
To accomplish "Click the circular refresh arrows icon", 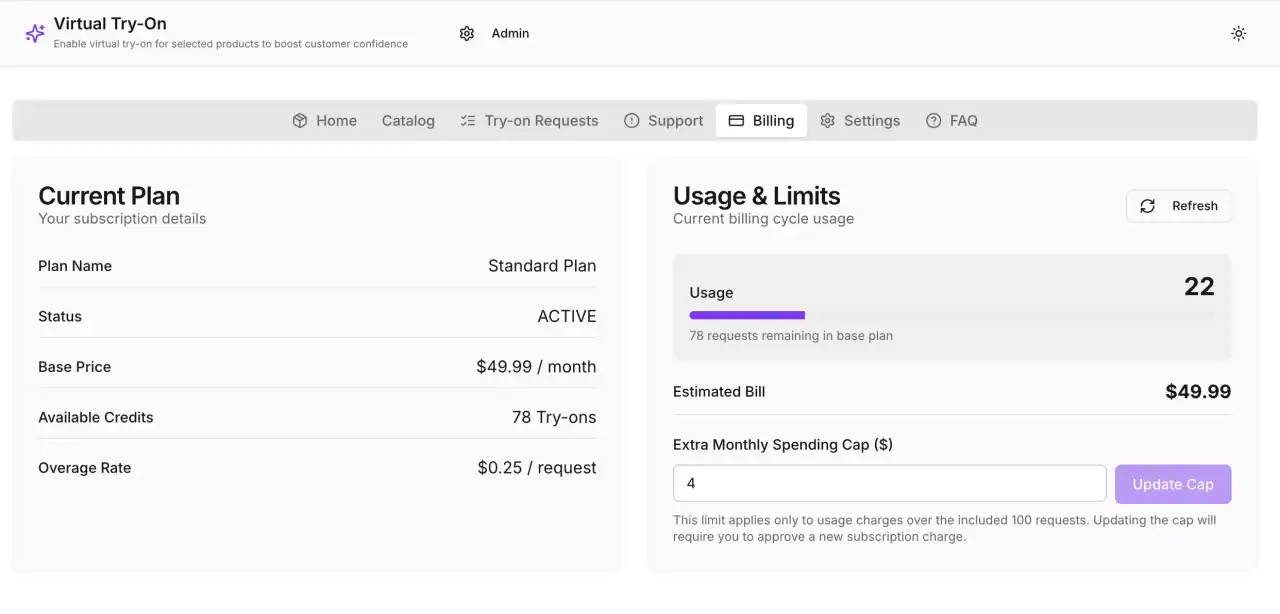I will point(1147,206).
